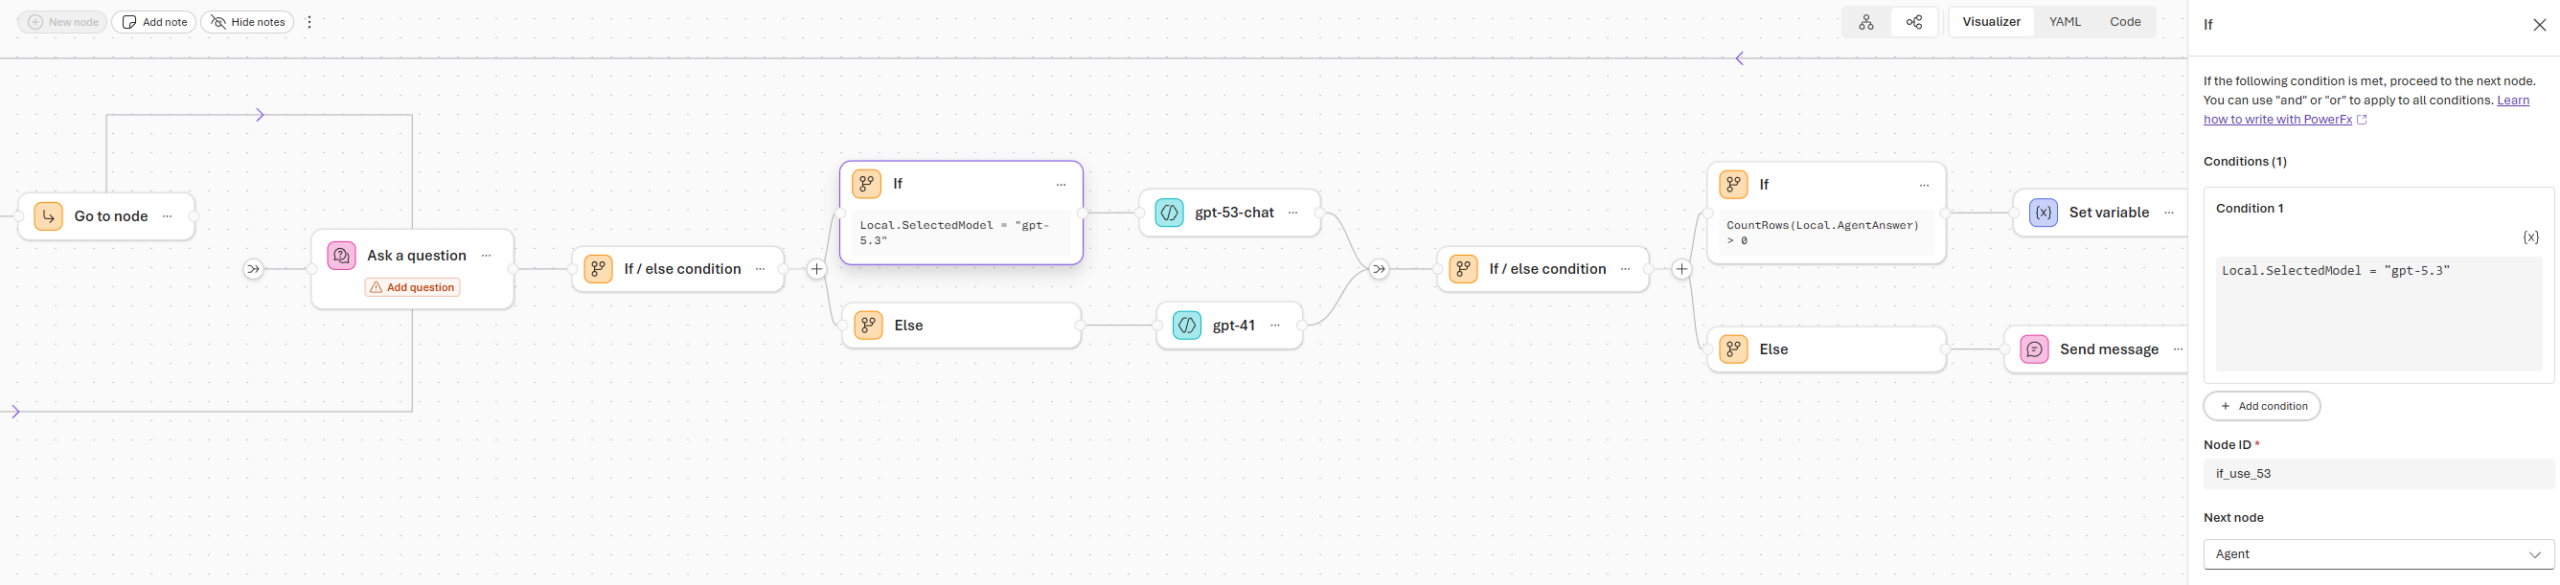The image size is (2560, 585).
Task: Expand the Next node dropdown
Action: [2378, 554]
